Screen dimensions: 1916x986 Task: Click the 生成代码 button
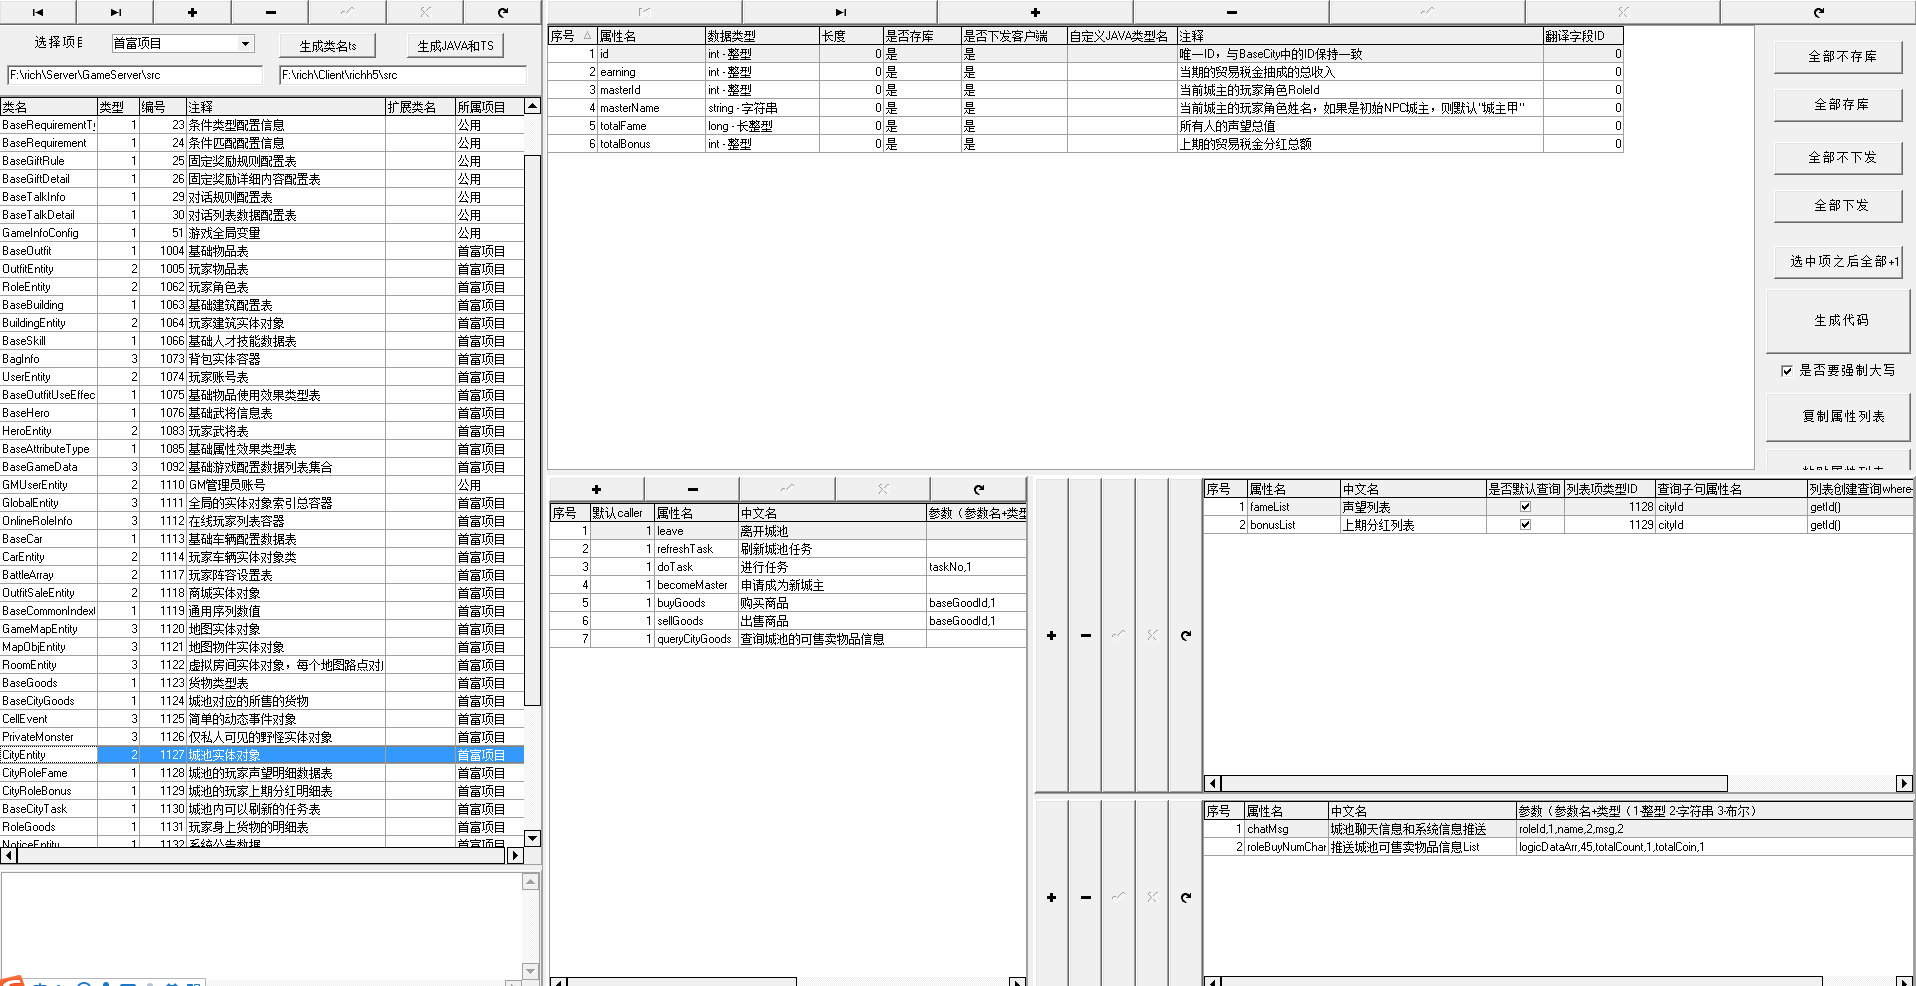(x=1840, y=321)
